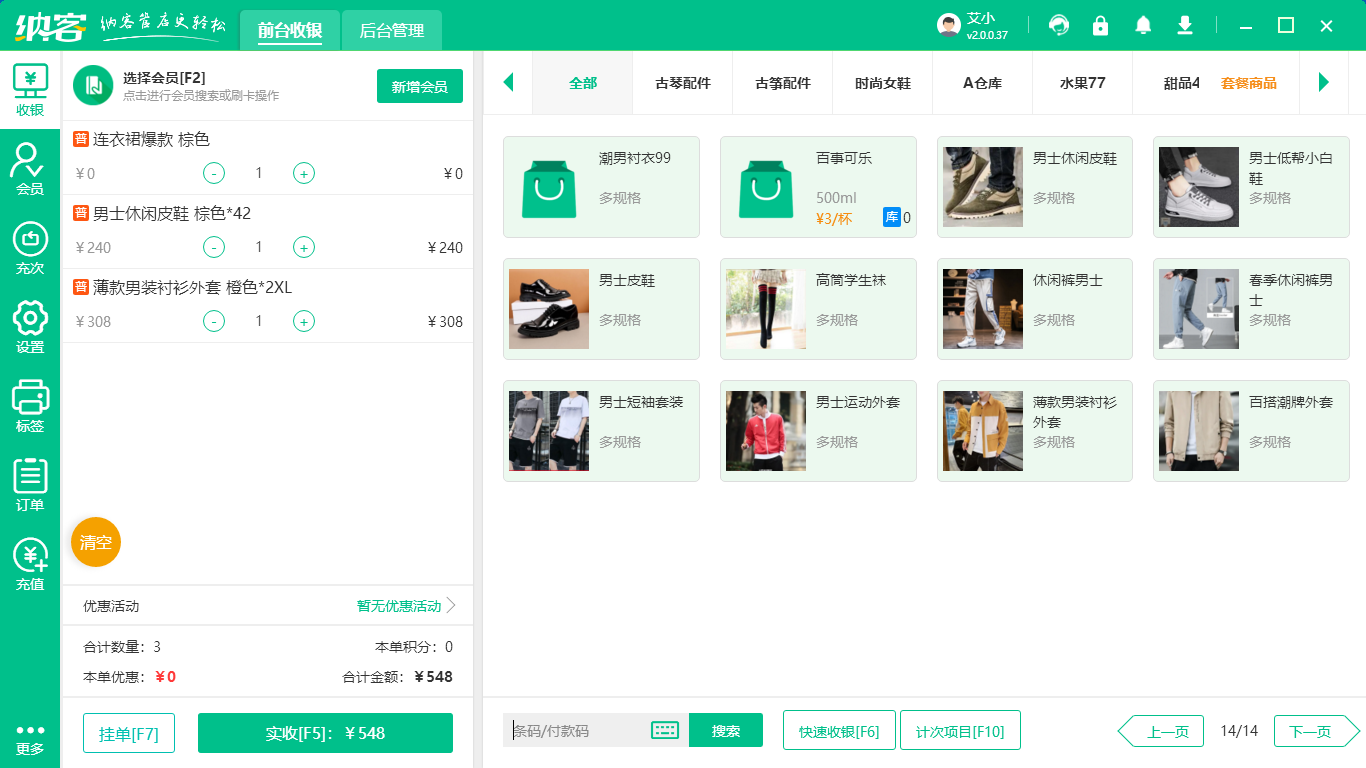This screenshot has height=768, width=1366.
Task: Decrease quantity of 男士休闲皮鞋 棕色*42
Action: tap(214, 247)
